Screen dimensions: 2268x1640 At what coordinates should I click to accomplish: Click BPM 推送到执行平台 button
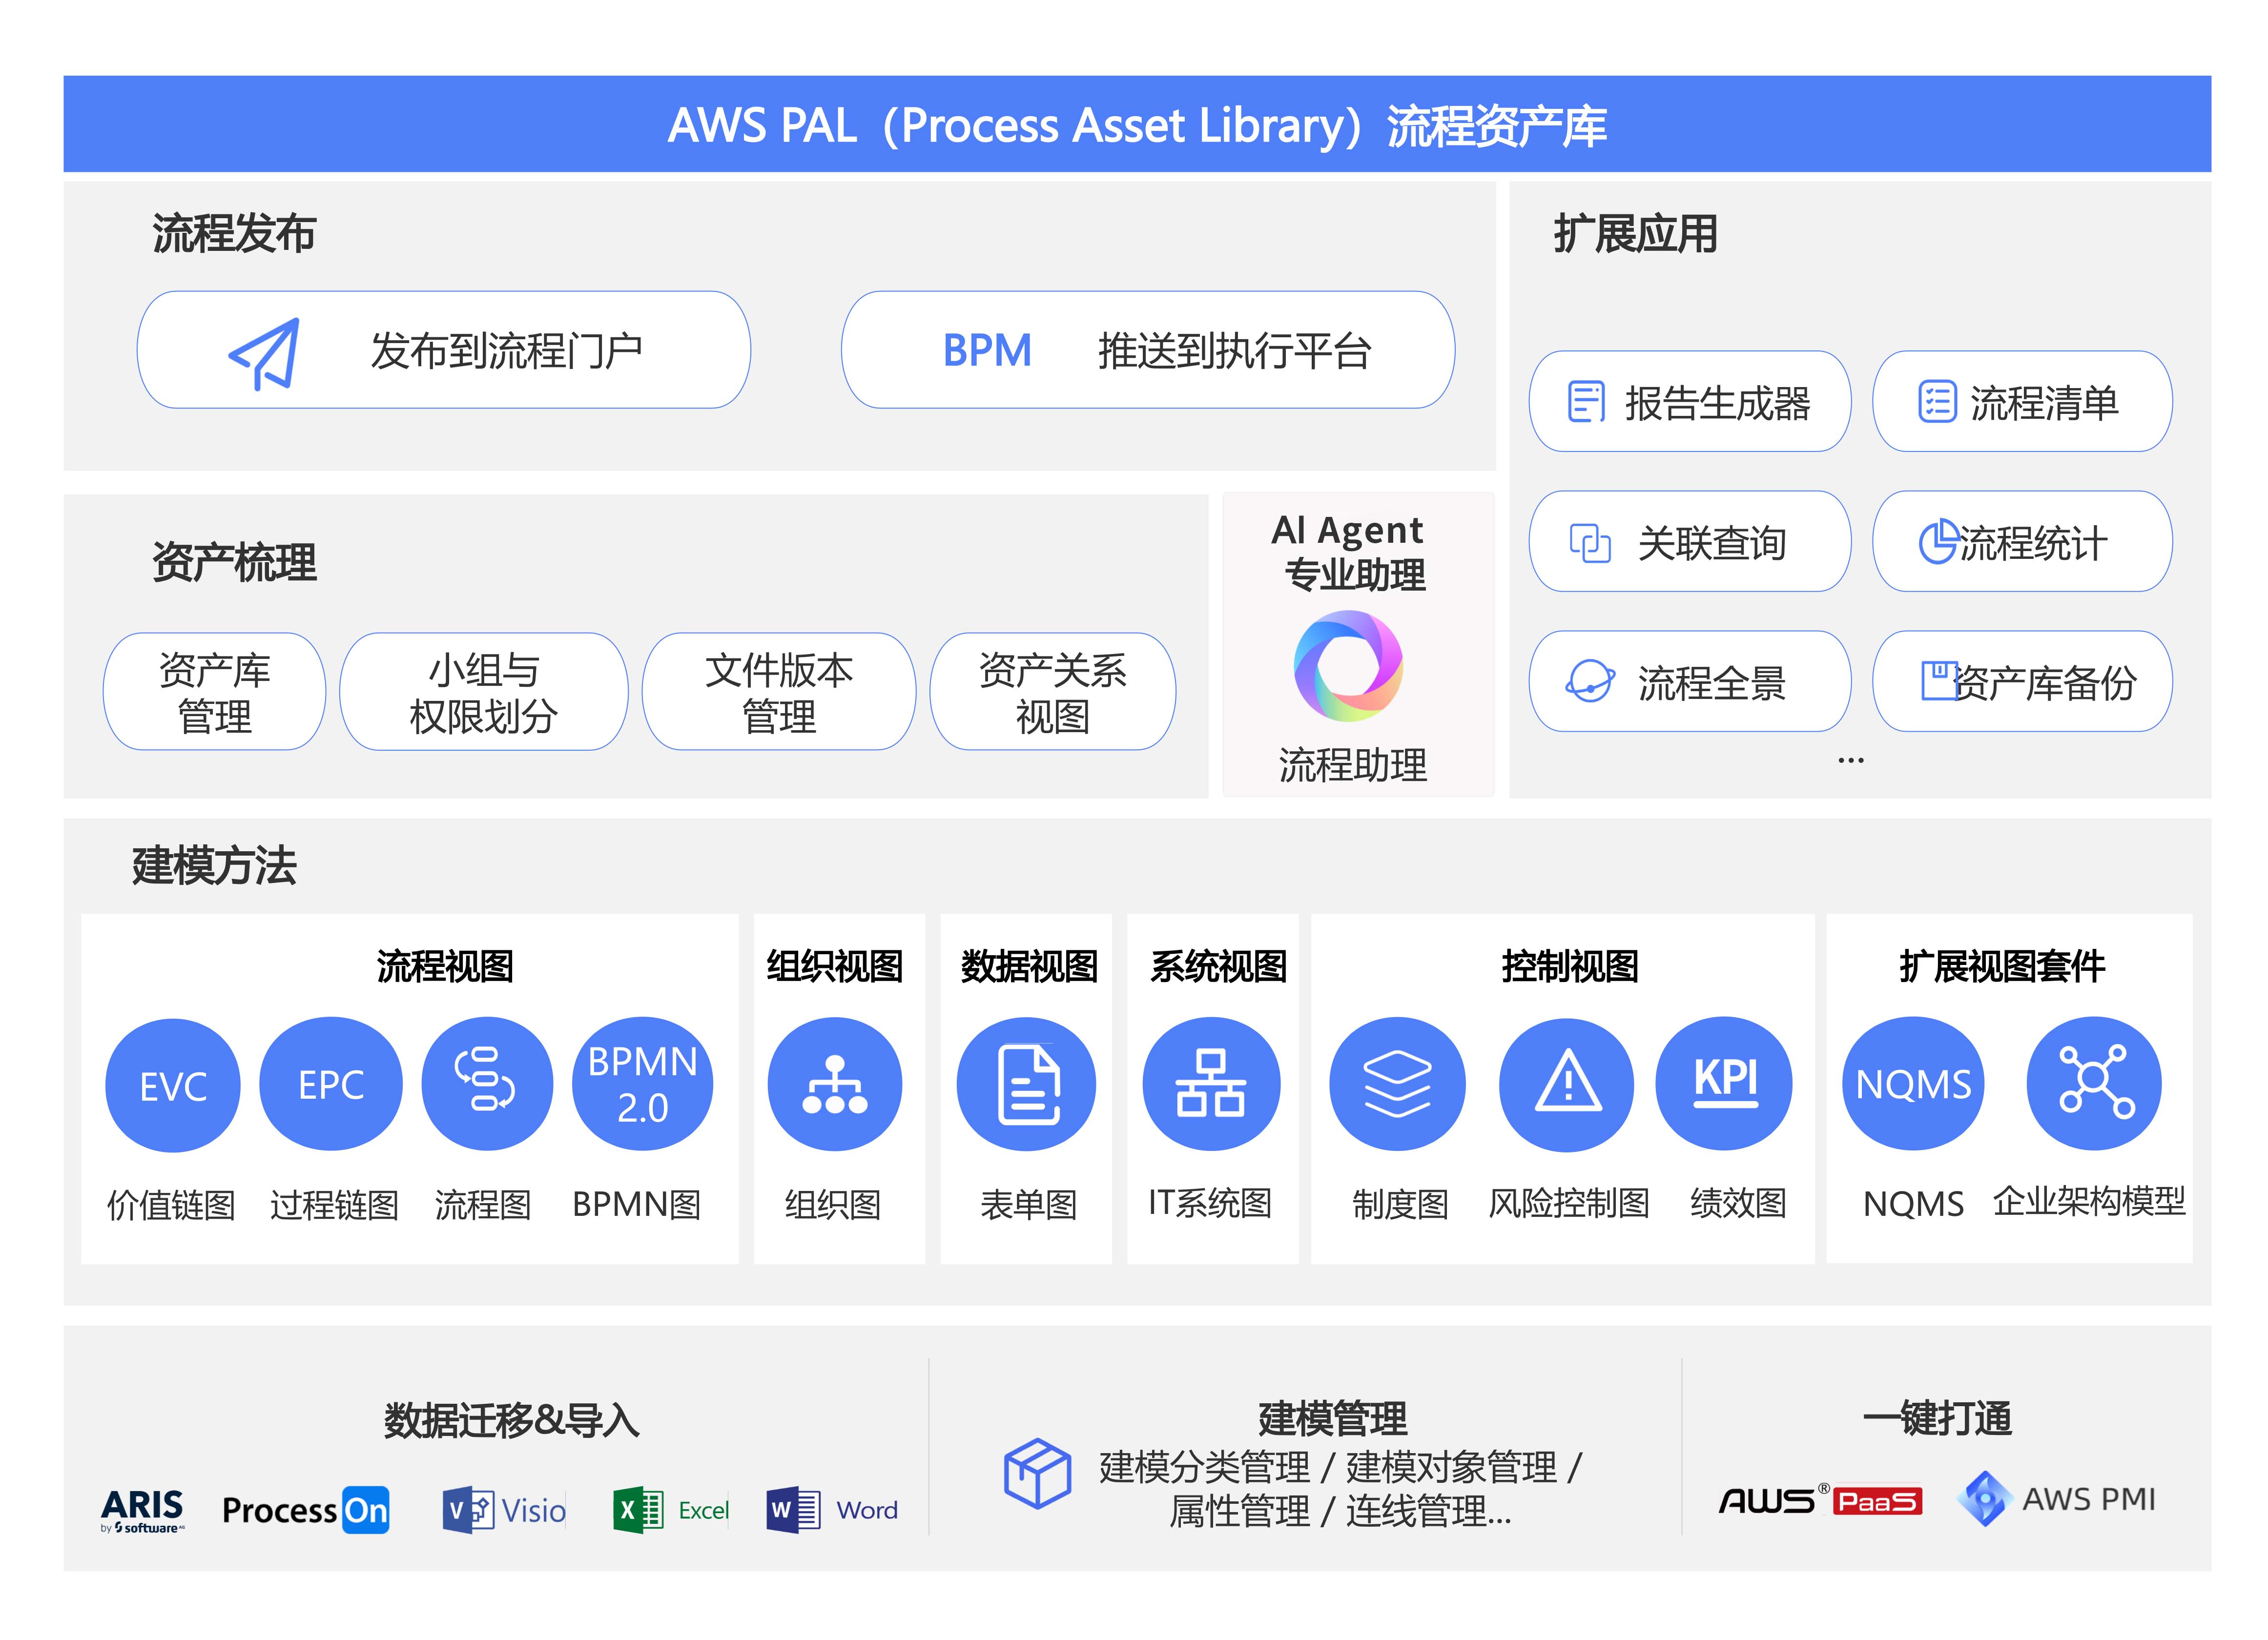point(1148,350)
